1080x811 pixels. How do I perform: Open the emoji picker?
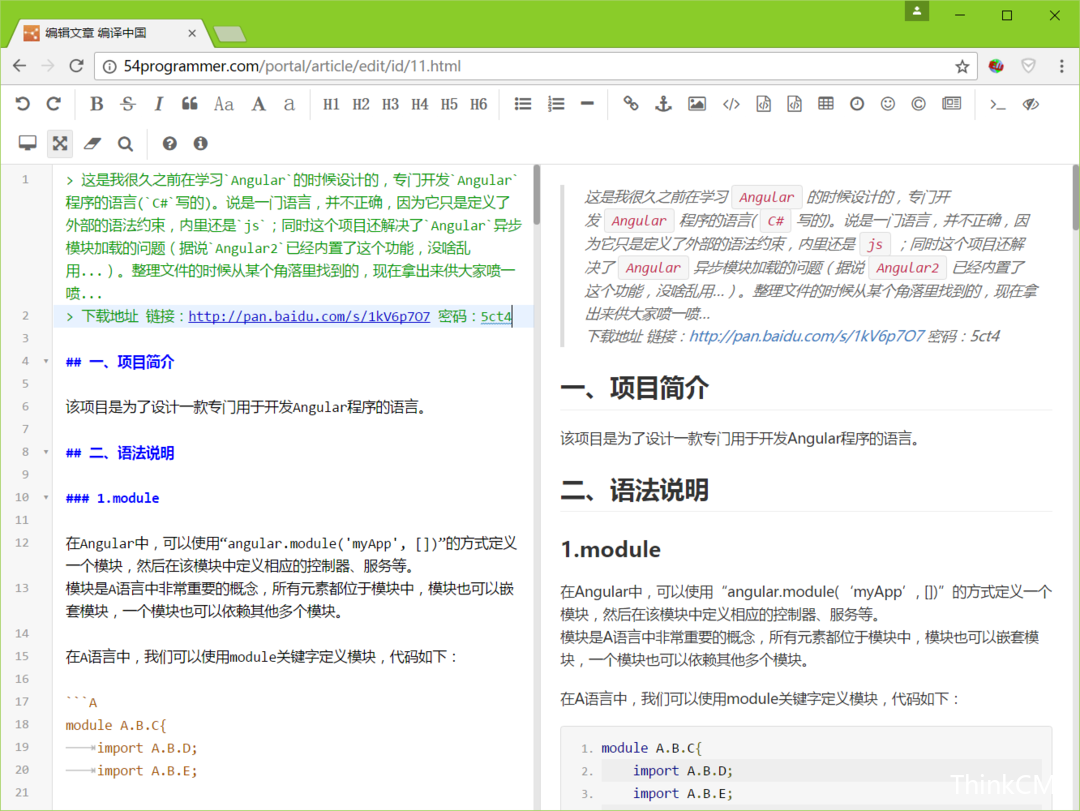888,104
